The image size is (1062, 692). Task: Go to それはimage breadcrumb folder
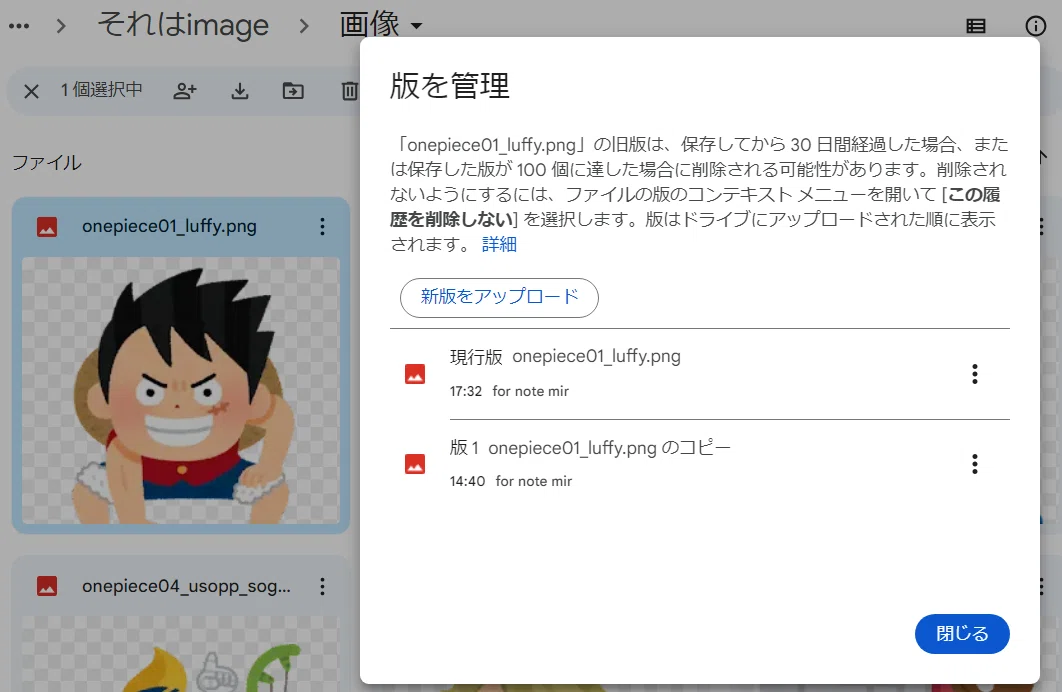tap(183, 26)
